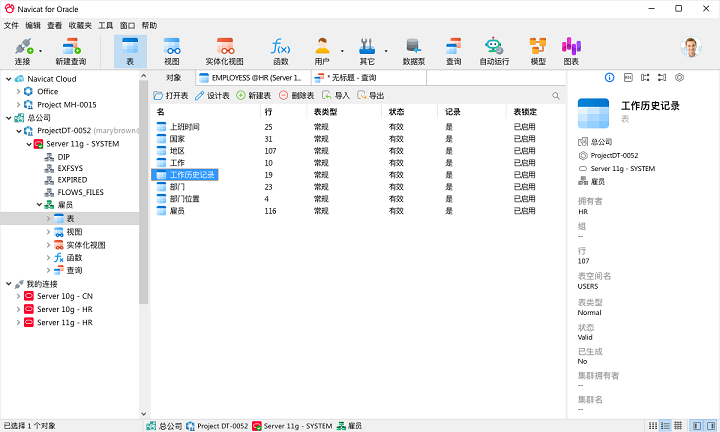This screenshot has width=720, height=432.
Task: Switch to list view in status bar
Action: click(665, 426)
